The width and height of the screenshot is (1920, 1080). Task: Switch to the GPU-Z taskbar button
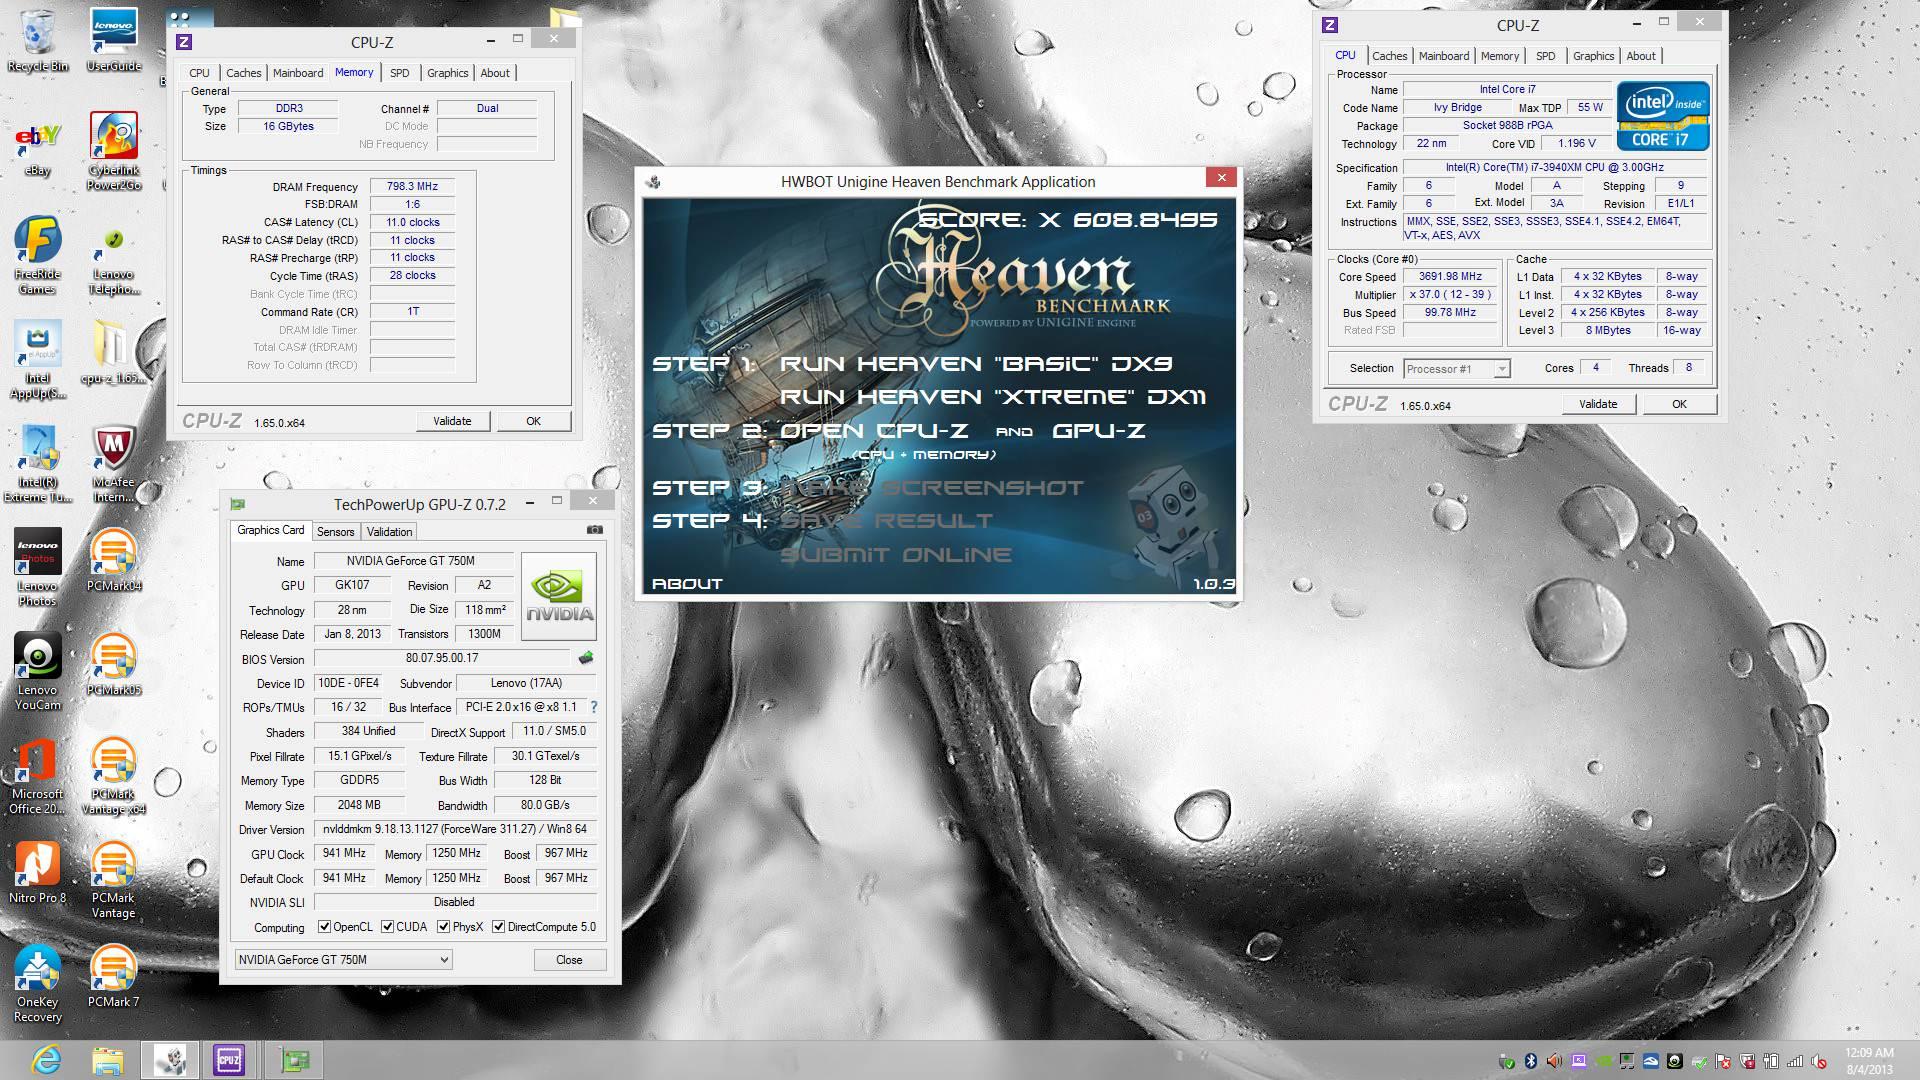[x=294, y=1060]
